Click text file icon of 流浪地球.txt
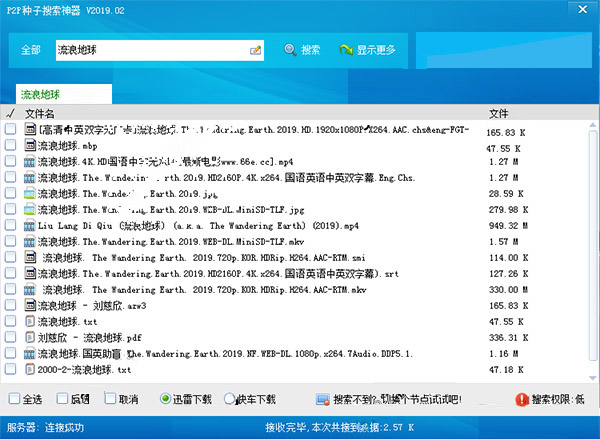The height and width of the screenshot is (440, 600). pos(30,321)
